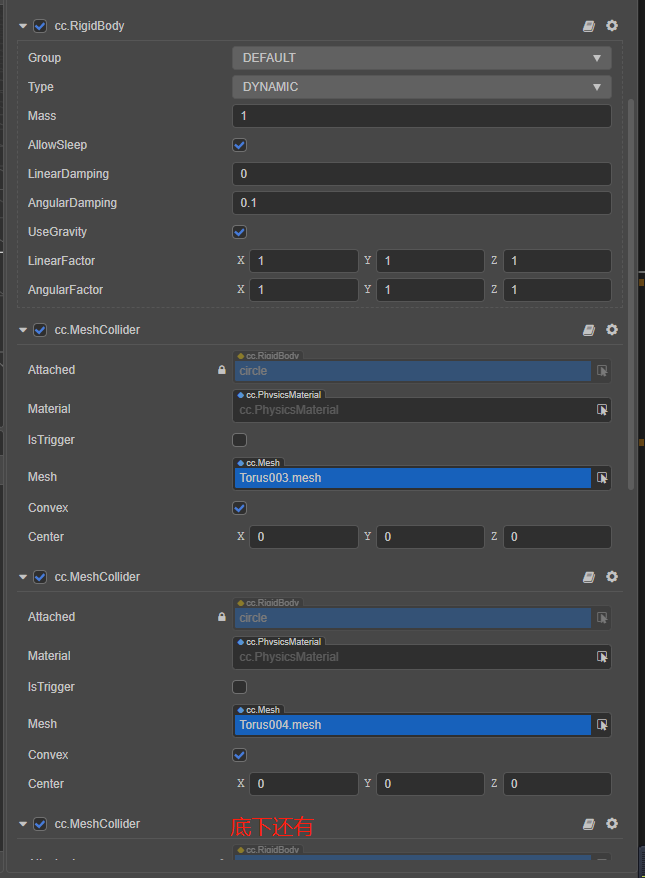Enable IsTrigger on the first MeshCollider
645x878 pixels.
pyautogui.click(x=240, y=440)
